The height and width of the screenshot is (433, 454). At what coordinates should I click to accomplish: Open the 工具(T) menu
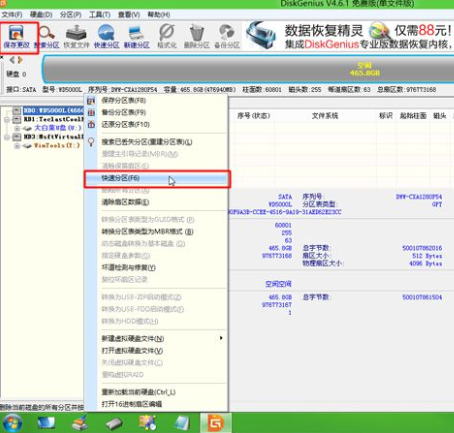click(100, 15)
